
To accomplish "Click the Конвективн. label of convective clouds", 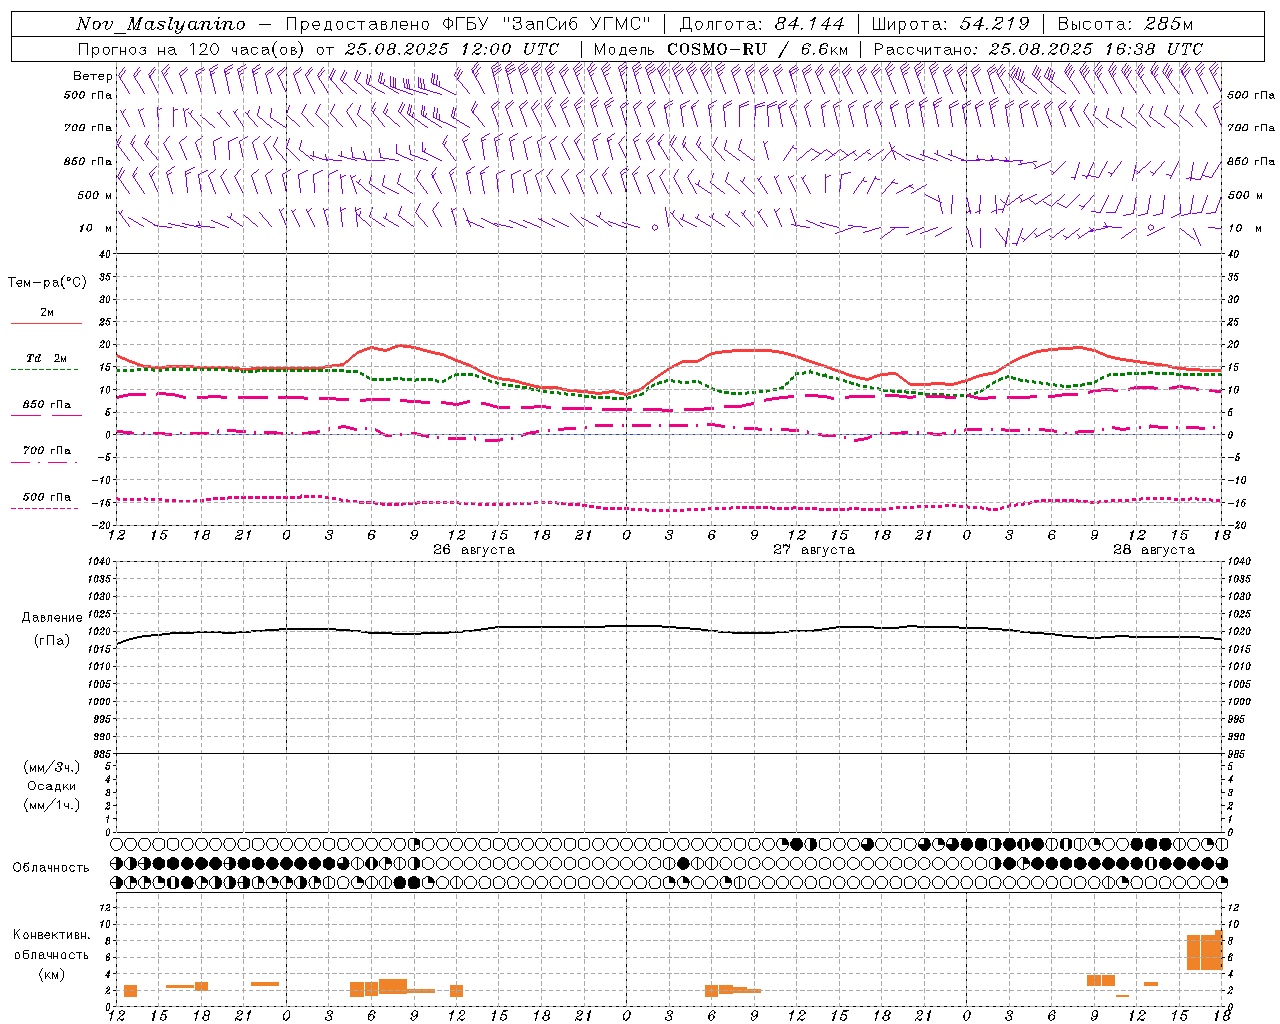I will click(51, 935).
